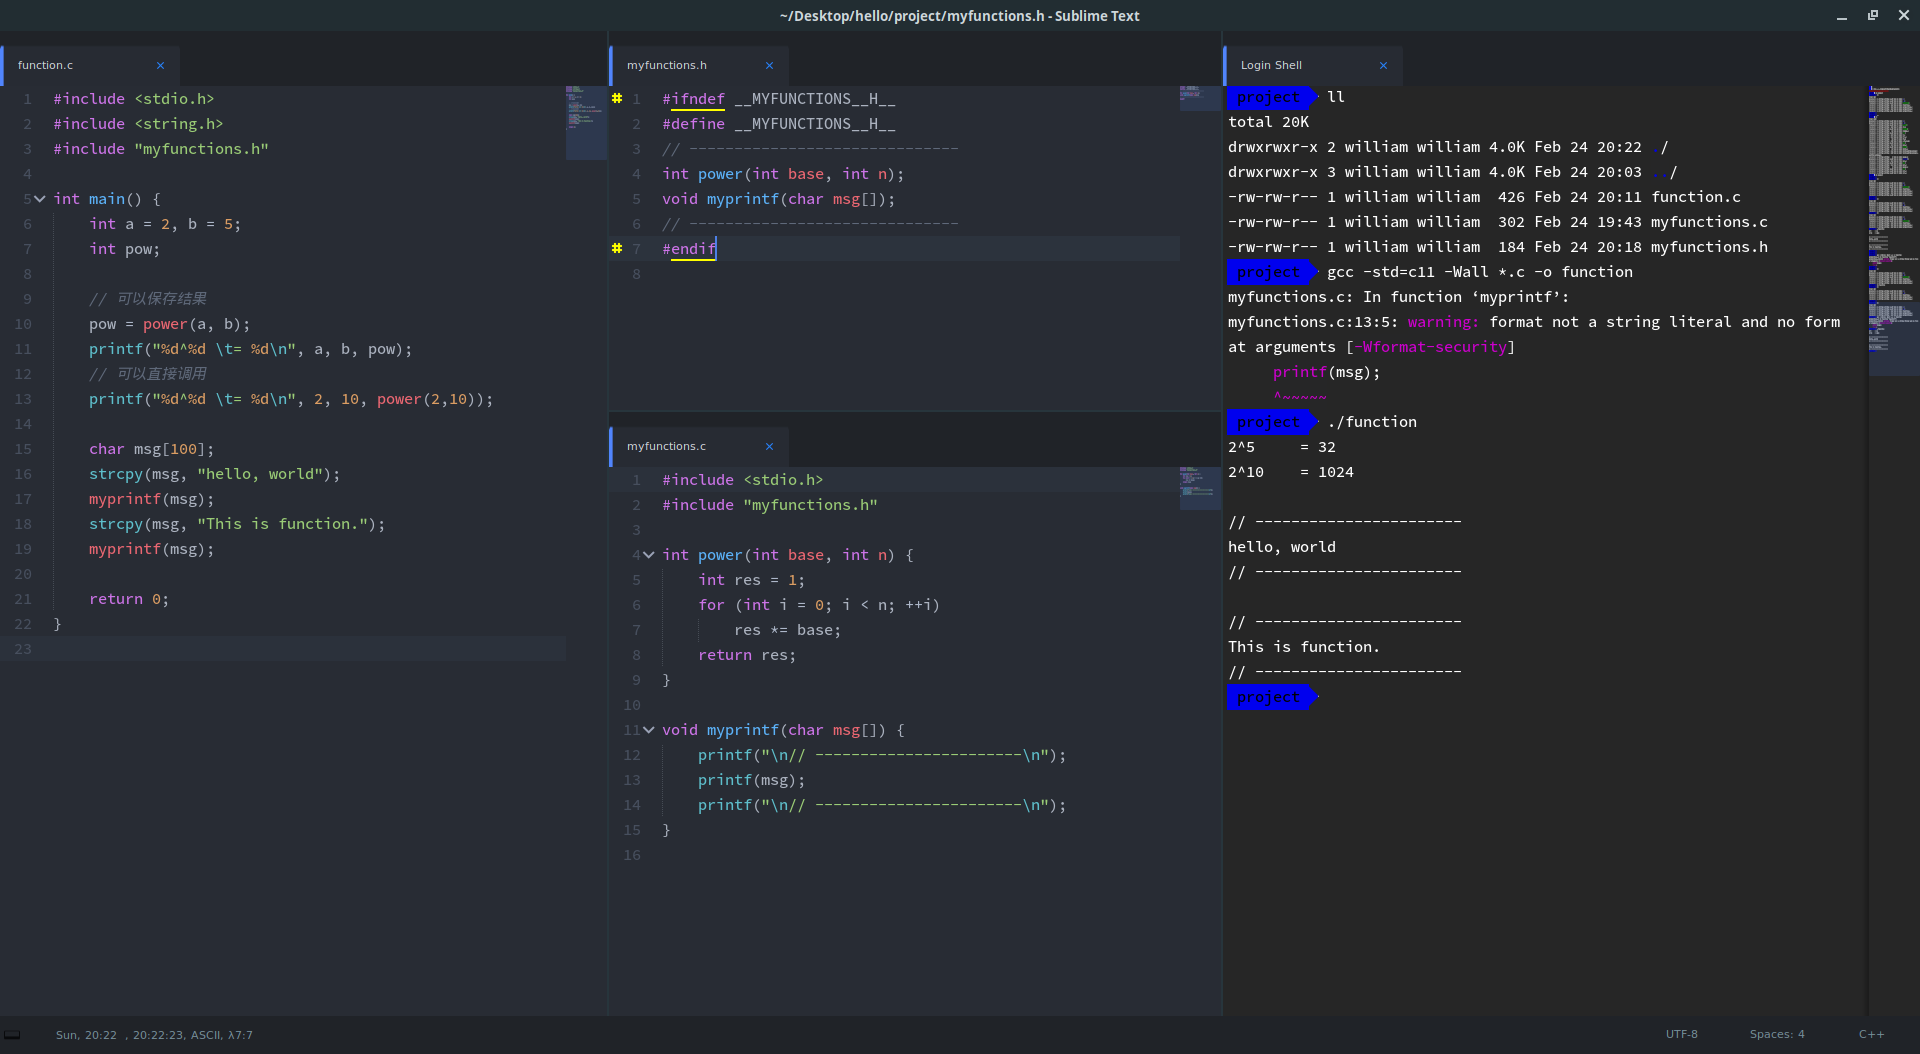
Task: Click the 'for (int i = 0; i < n; ++i)' line
Action: pos(818,605)
